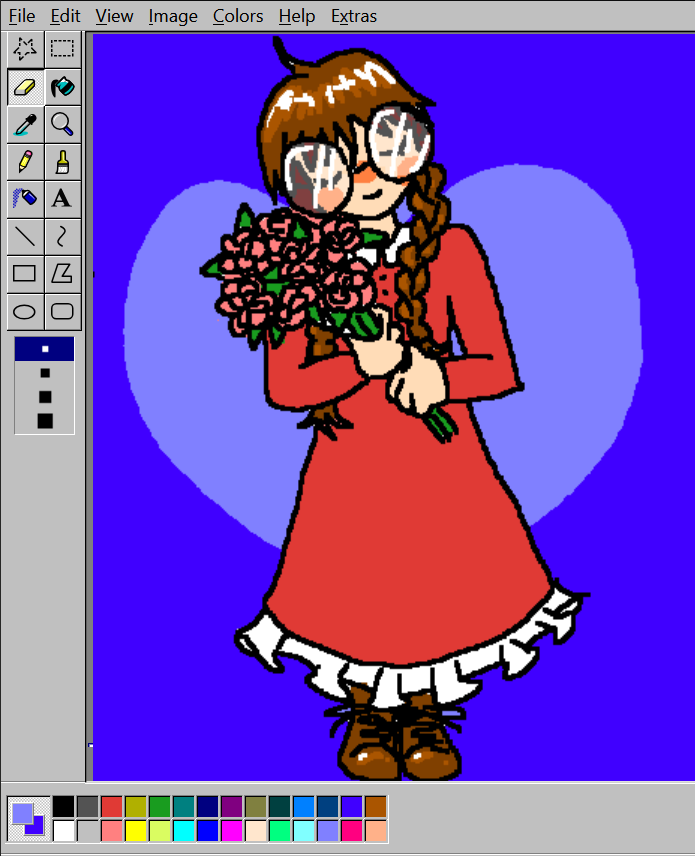The image size is (695, 856).
Task: Select the rectangular Select tool
Action: (x=62, y=49)
